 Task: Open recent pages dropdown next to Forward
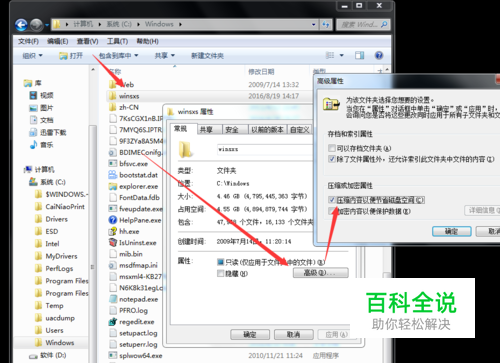point(47,25)
